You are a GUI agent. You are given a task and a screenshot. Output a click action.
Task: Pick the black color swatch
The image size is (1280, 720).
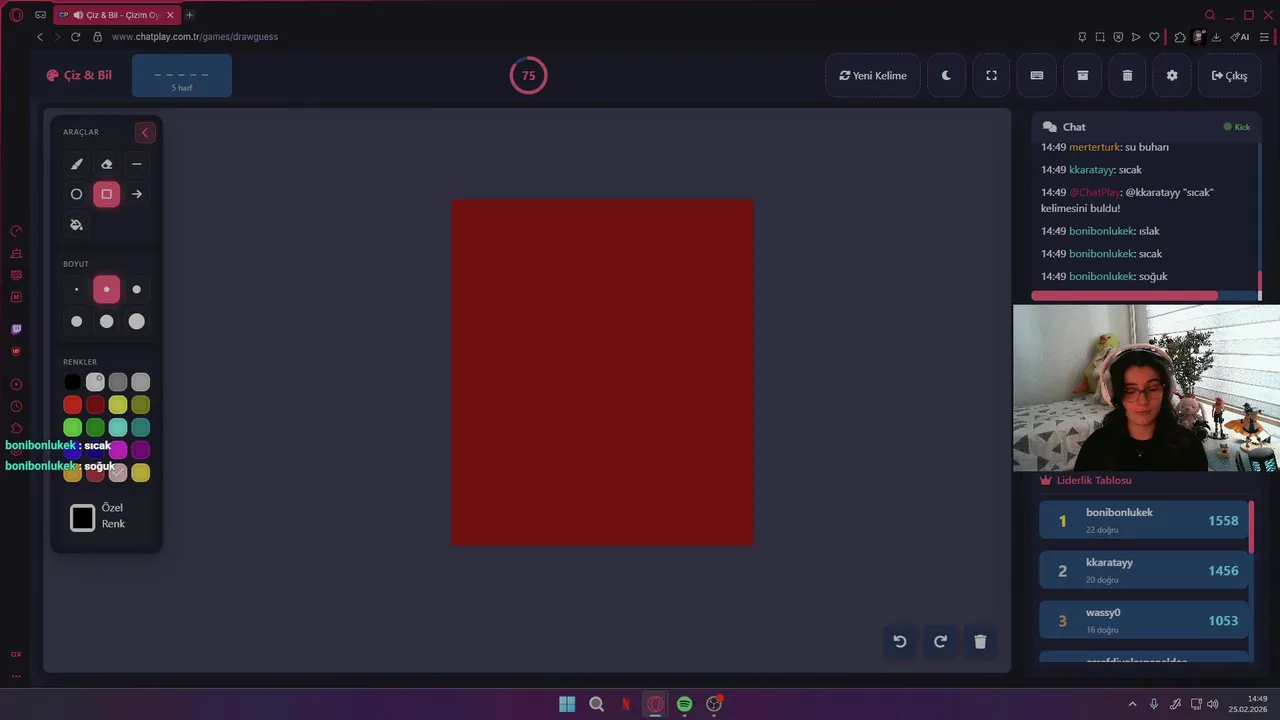pos(72,382)
